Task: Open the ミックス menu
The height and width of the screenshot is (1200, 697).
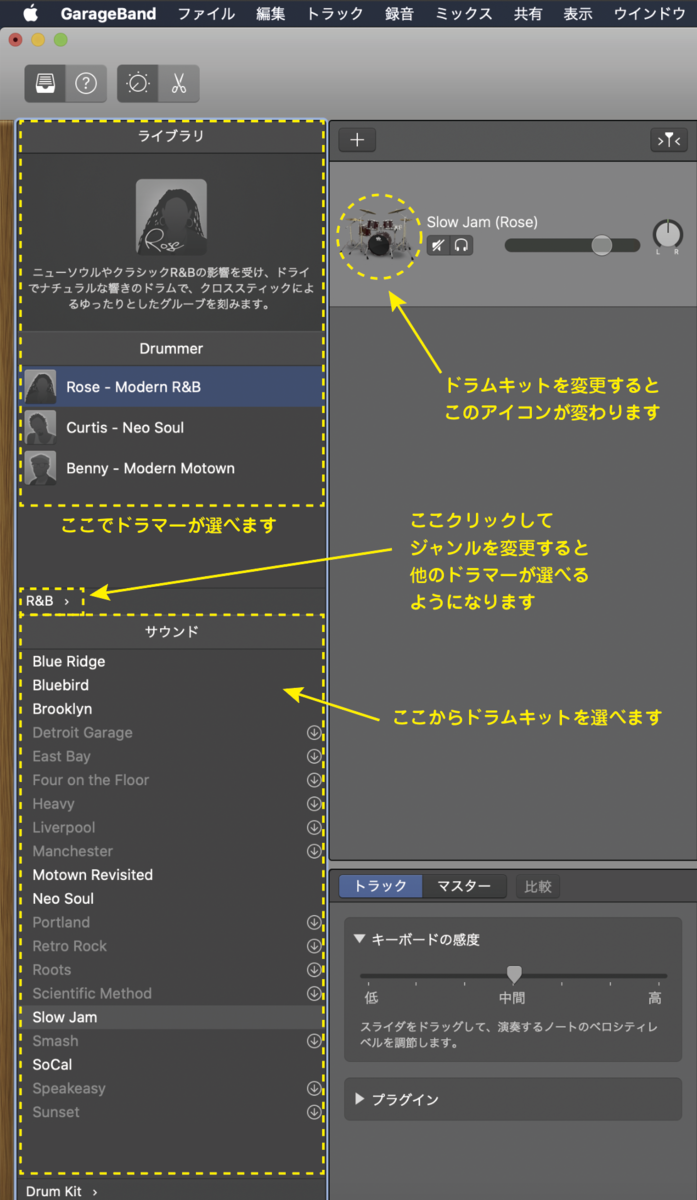Action: [x=464, y=14]
